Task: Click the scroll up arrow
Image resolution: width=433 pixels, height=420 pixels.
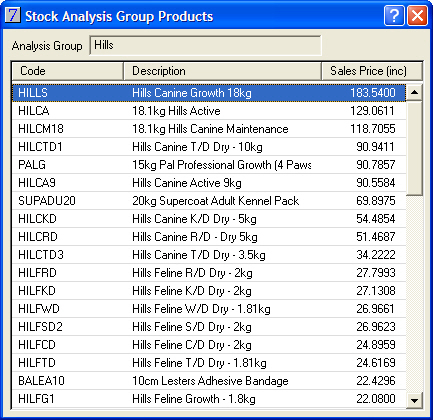Action: coord(414,92)
